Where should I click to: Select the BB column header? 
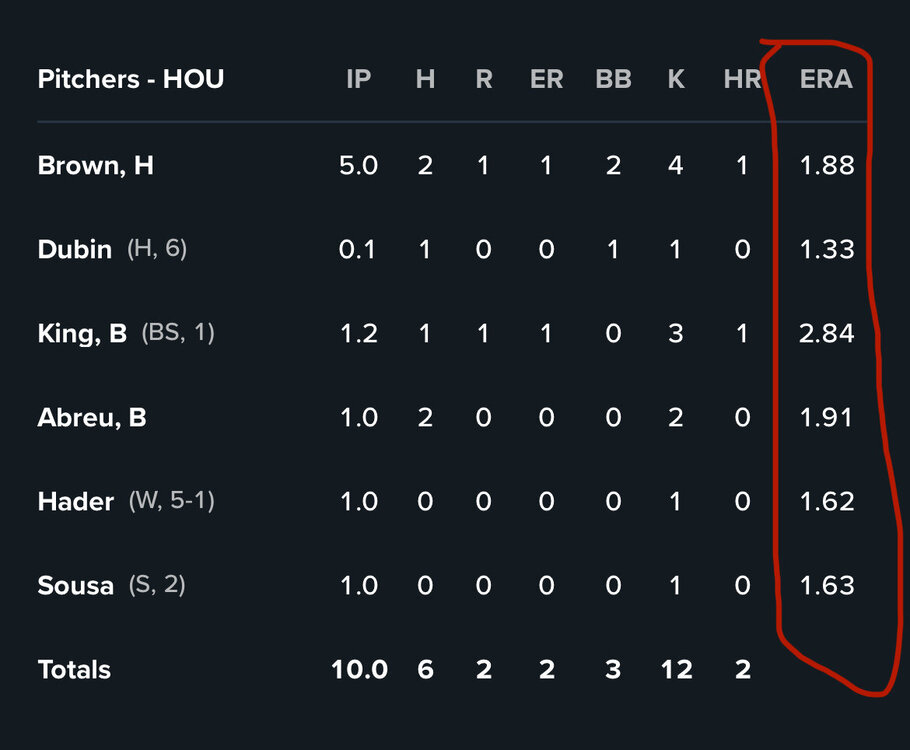click(x=613, y=79)
